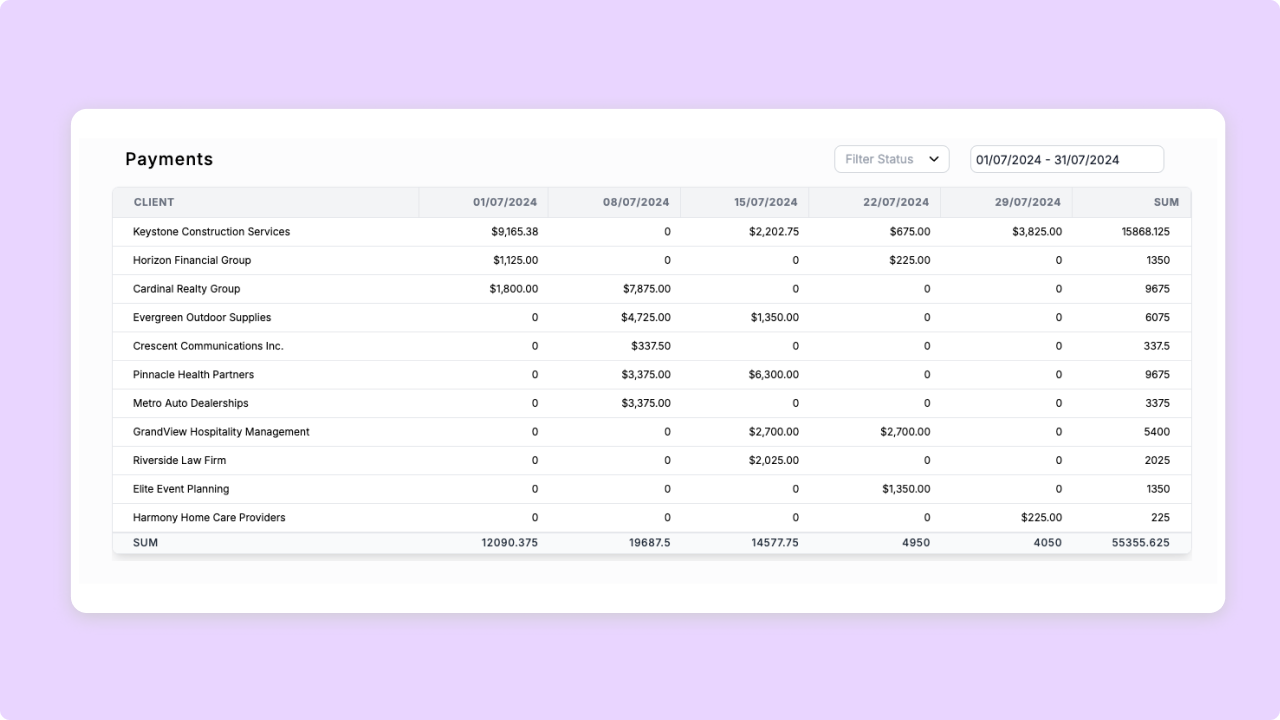Click the Filter Status chevron arrow
The width and height of the screenshot is (1280, 720).
934,159
